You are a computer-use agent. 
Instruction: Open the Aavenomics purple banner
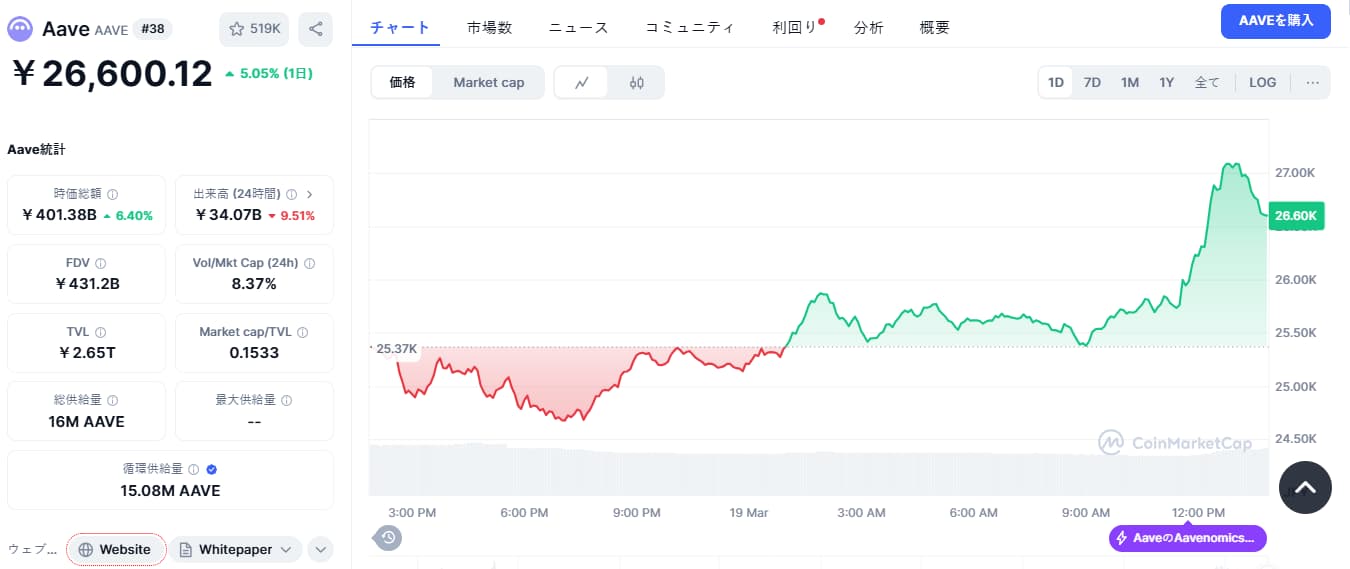[1187, 538]
